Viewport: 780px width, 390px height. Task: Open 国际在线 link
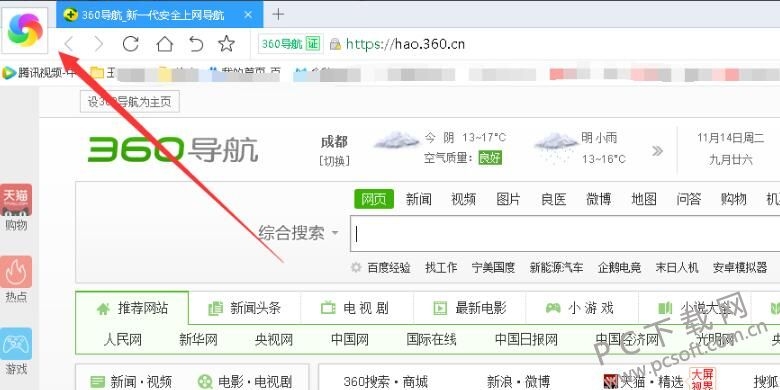tap(431, 340)
